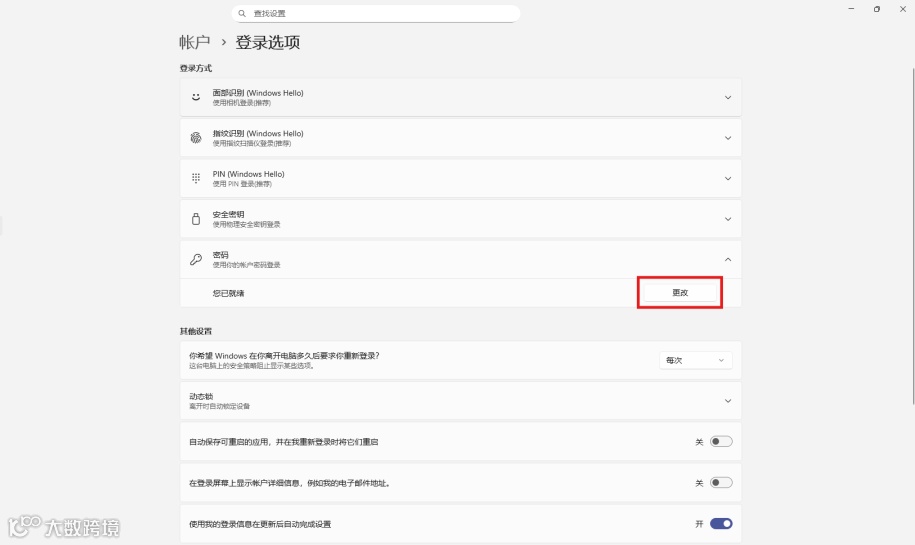Click the 离开时自动锁定设备 description
The image size is (915, 545).
click(x=219, y=406)
